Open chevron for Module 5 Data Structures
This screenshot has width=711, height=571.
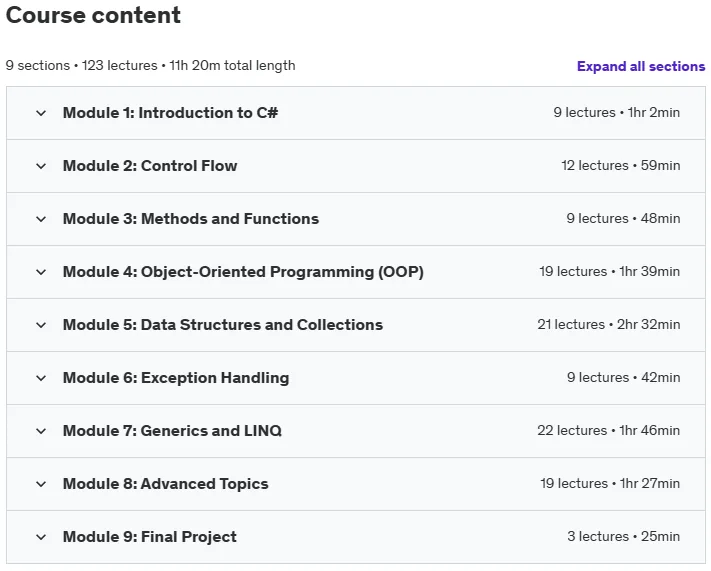point(41,325)
